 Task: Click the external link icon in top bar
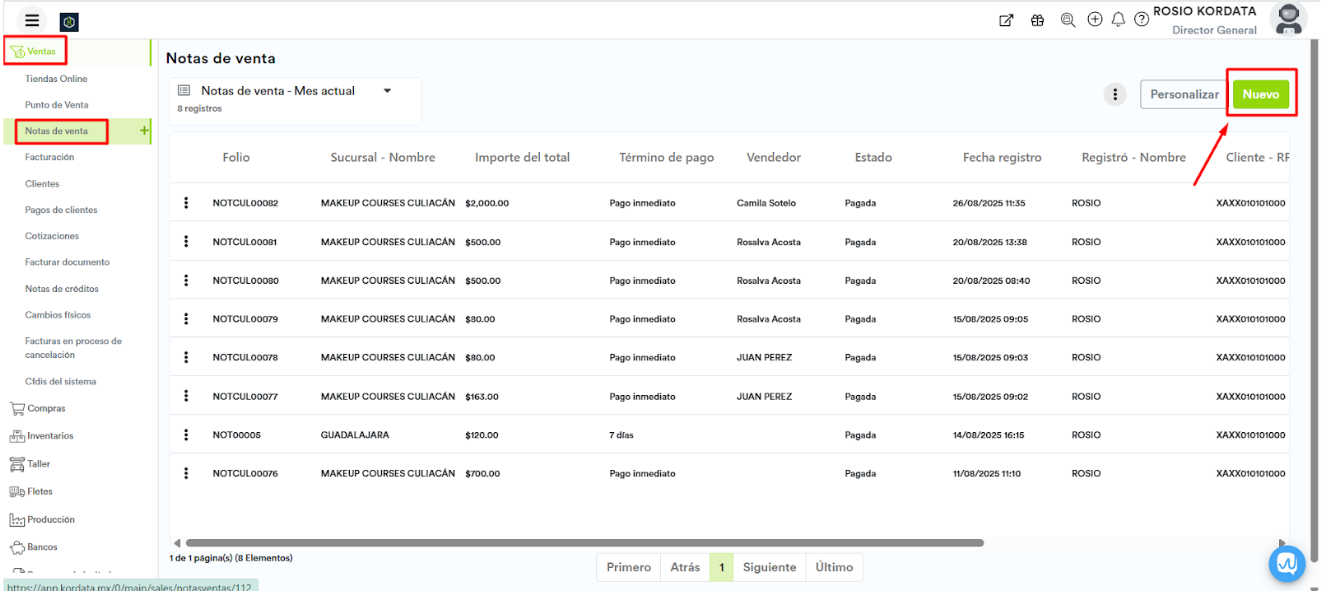tap(1006, 20)
